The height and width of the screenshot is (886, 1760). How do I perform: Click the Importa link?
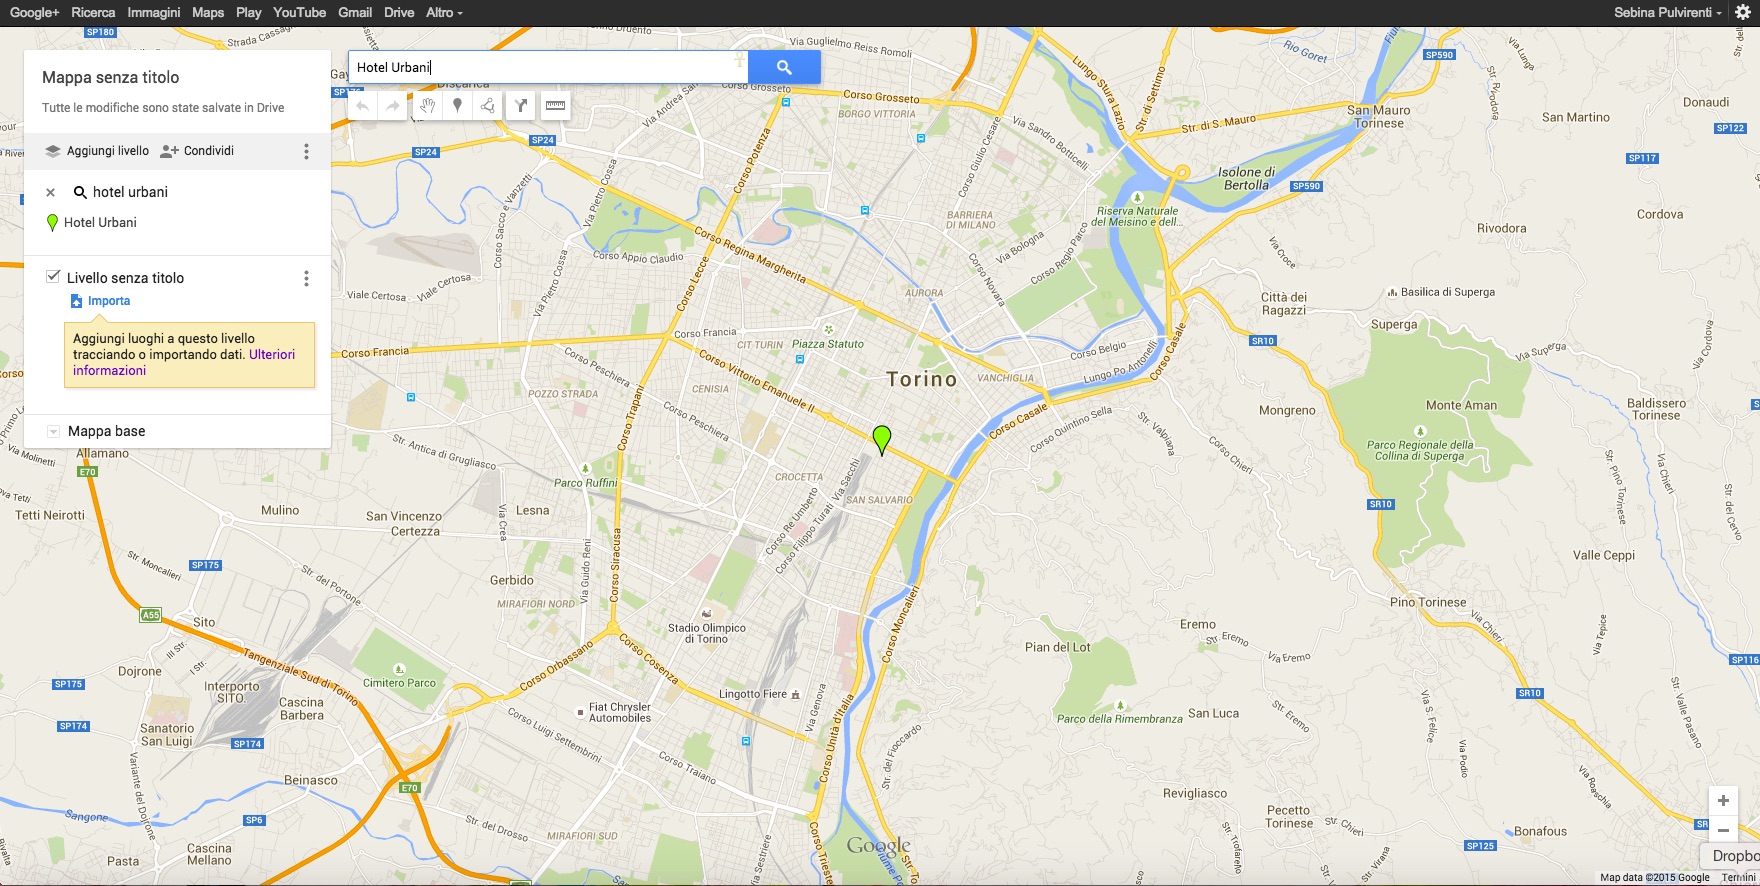[108, 301]
